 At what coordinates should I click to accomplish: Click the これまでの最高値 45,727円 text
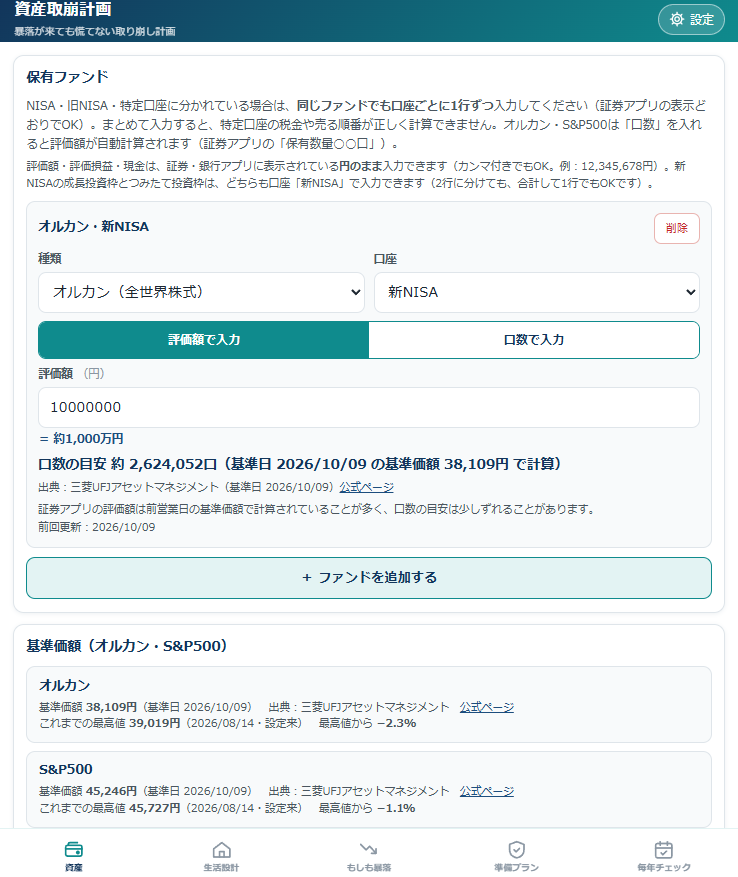tap(110, 808)
